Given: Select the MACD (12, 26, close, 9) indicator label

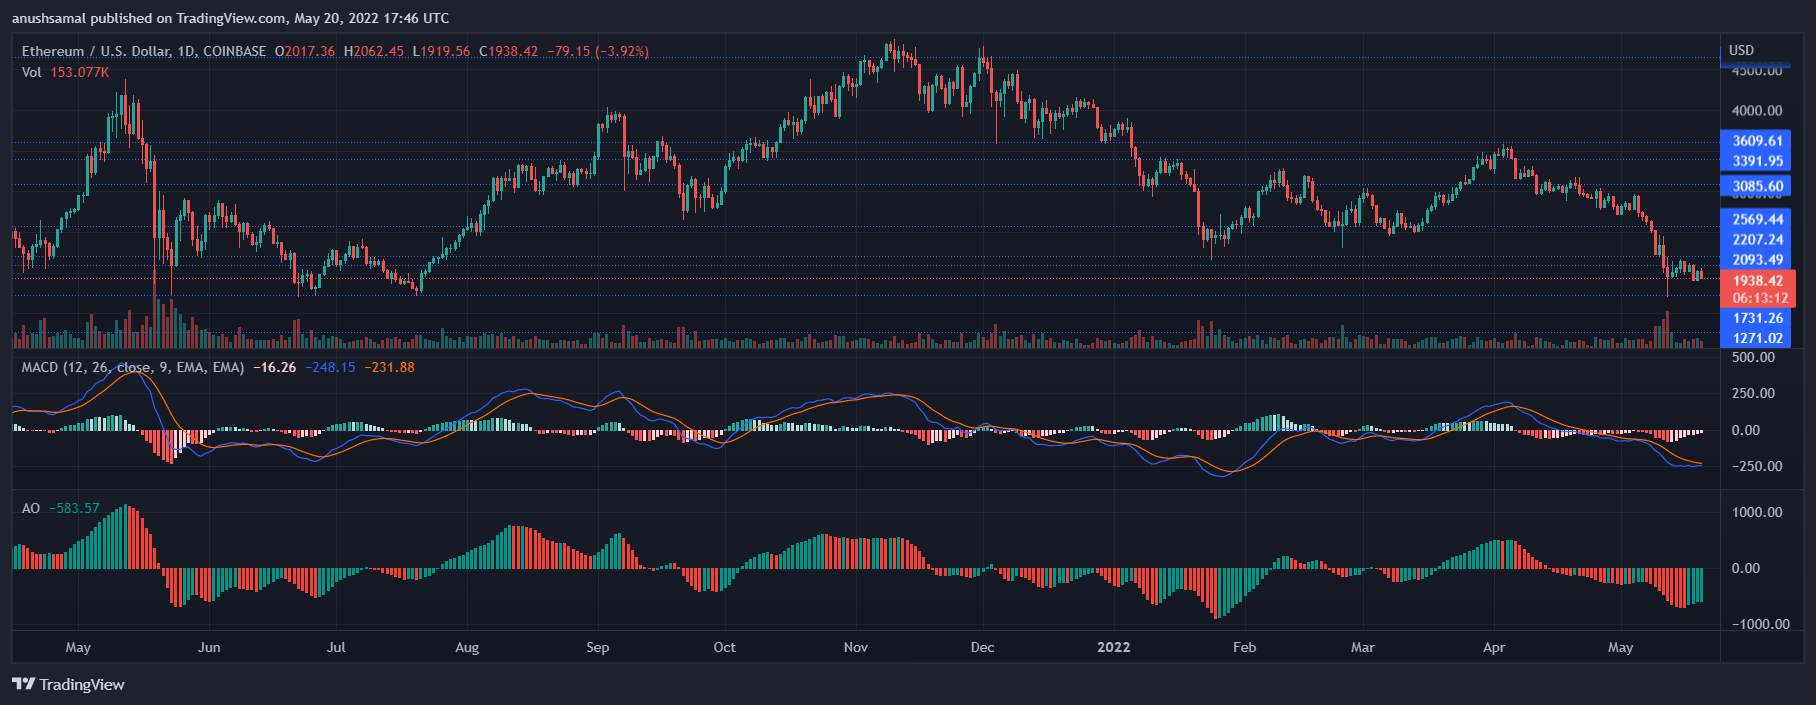Looking at the screenshot, I should point(133,367).
